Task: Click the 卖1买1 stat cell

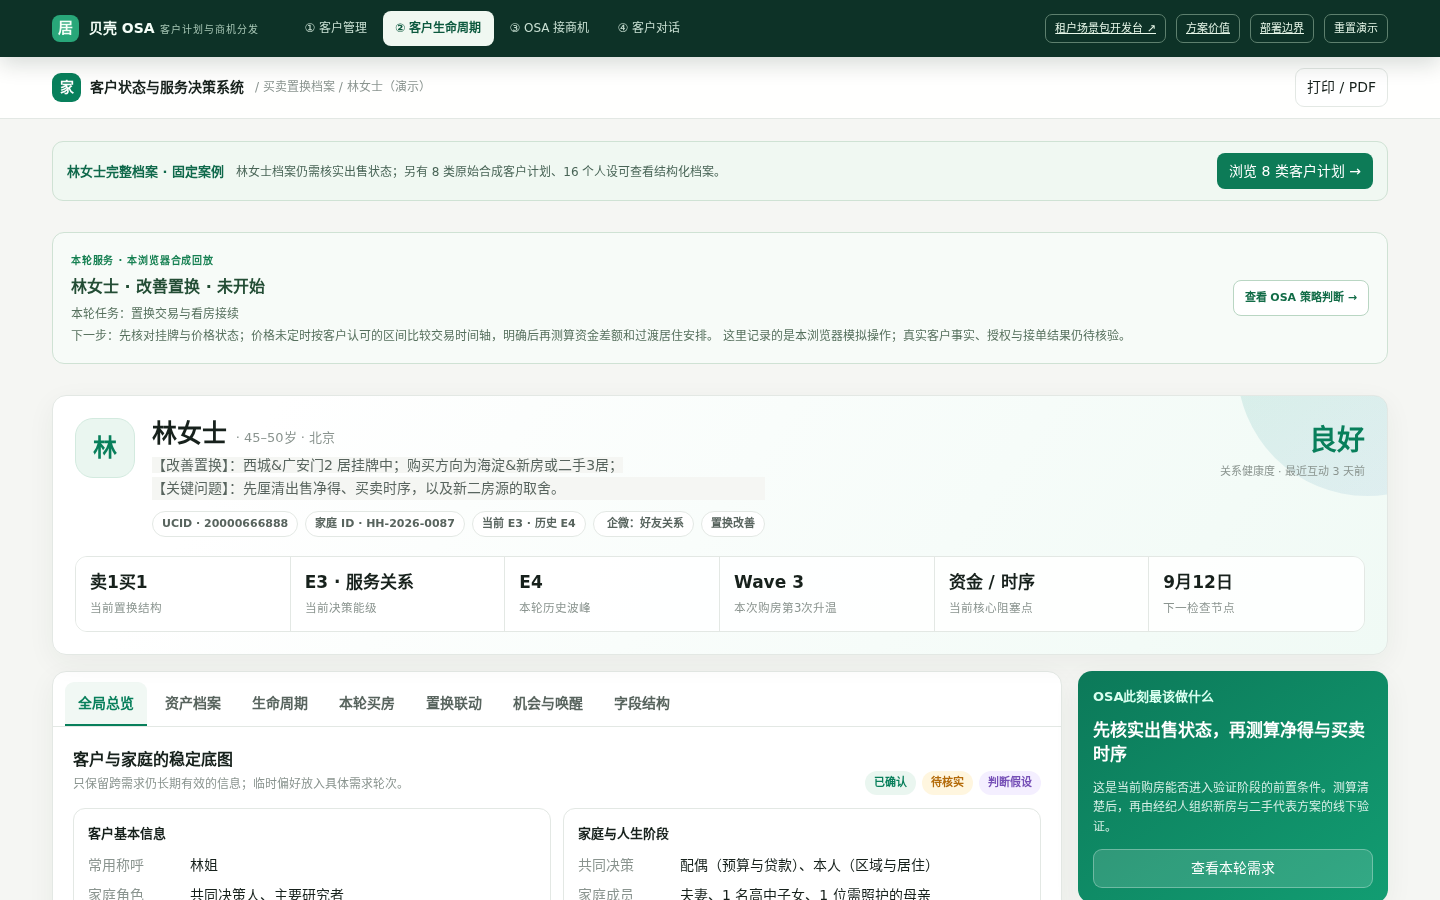Action: [x=183, y=594]
